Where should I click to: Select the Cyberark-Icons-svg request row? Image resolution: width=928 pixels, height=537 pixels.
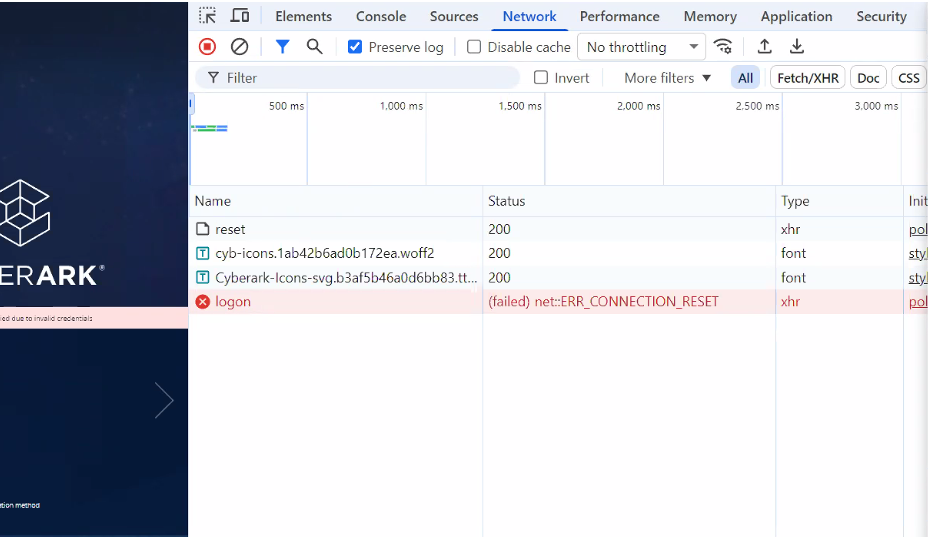[x=558, y=278]
